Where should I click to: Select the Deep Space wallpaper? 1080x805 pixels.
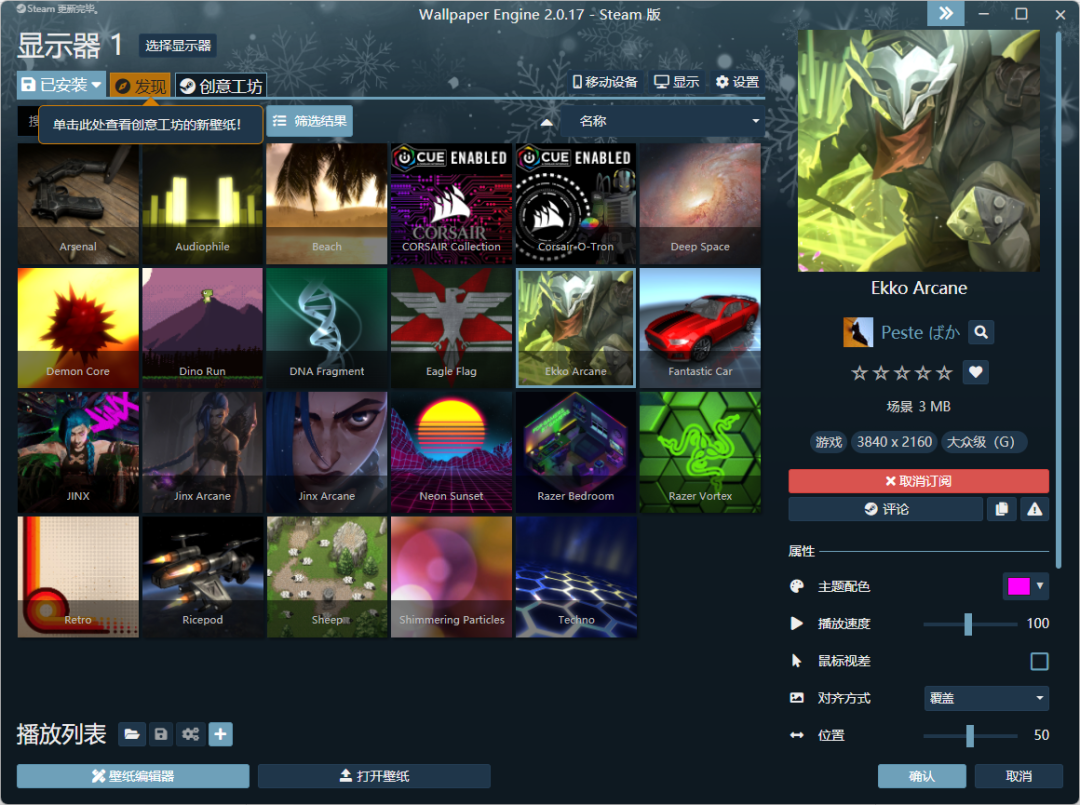point(700,204)
